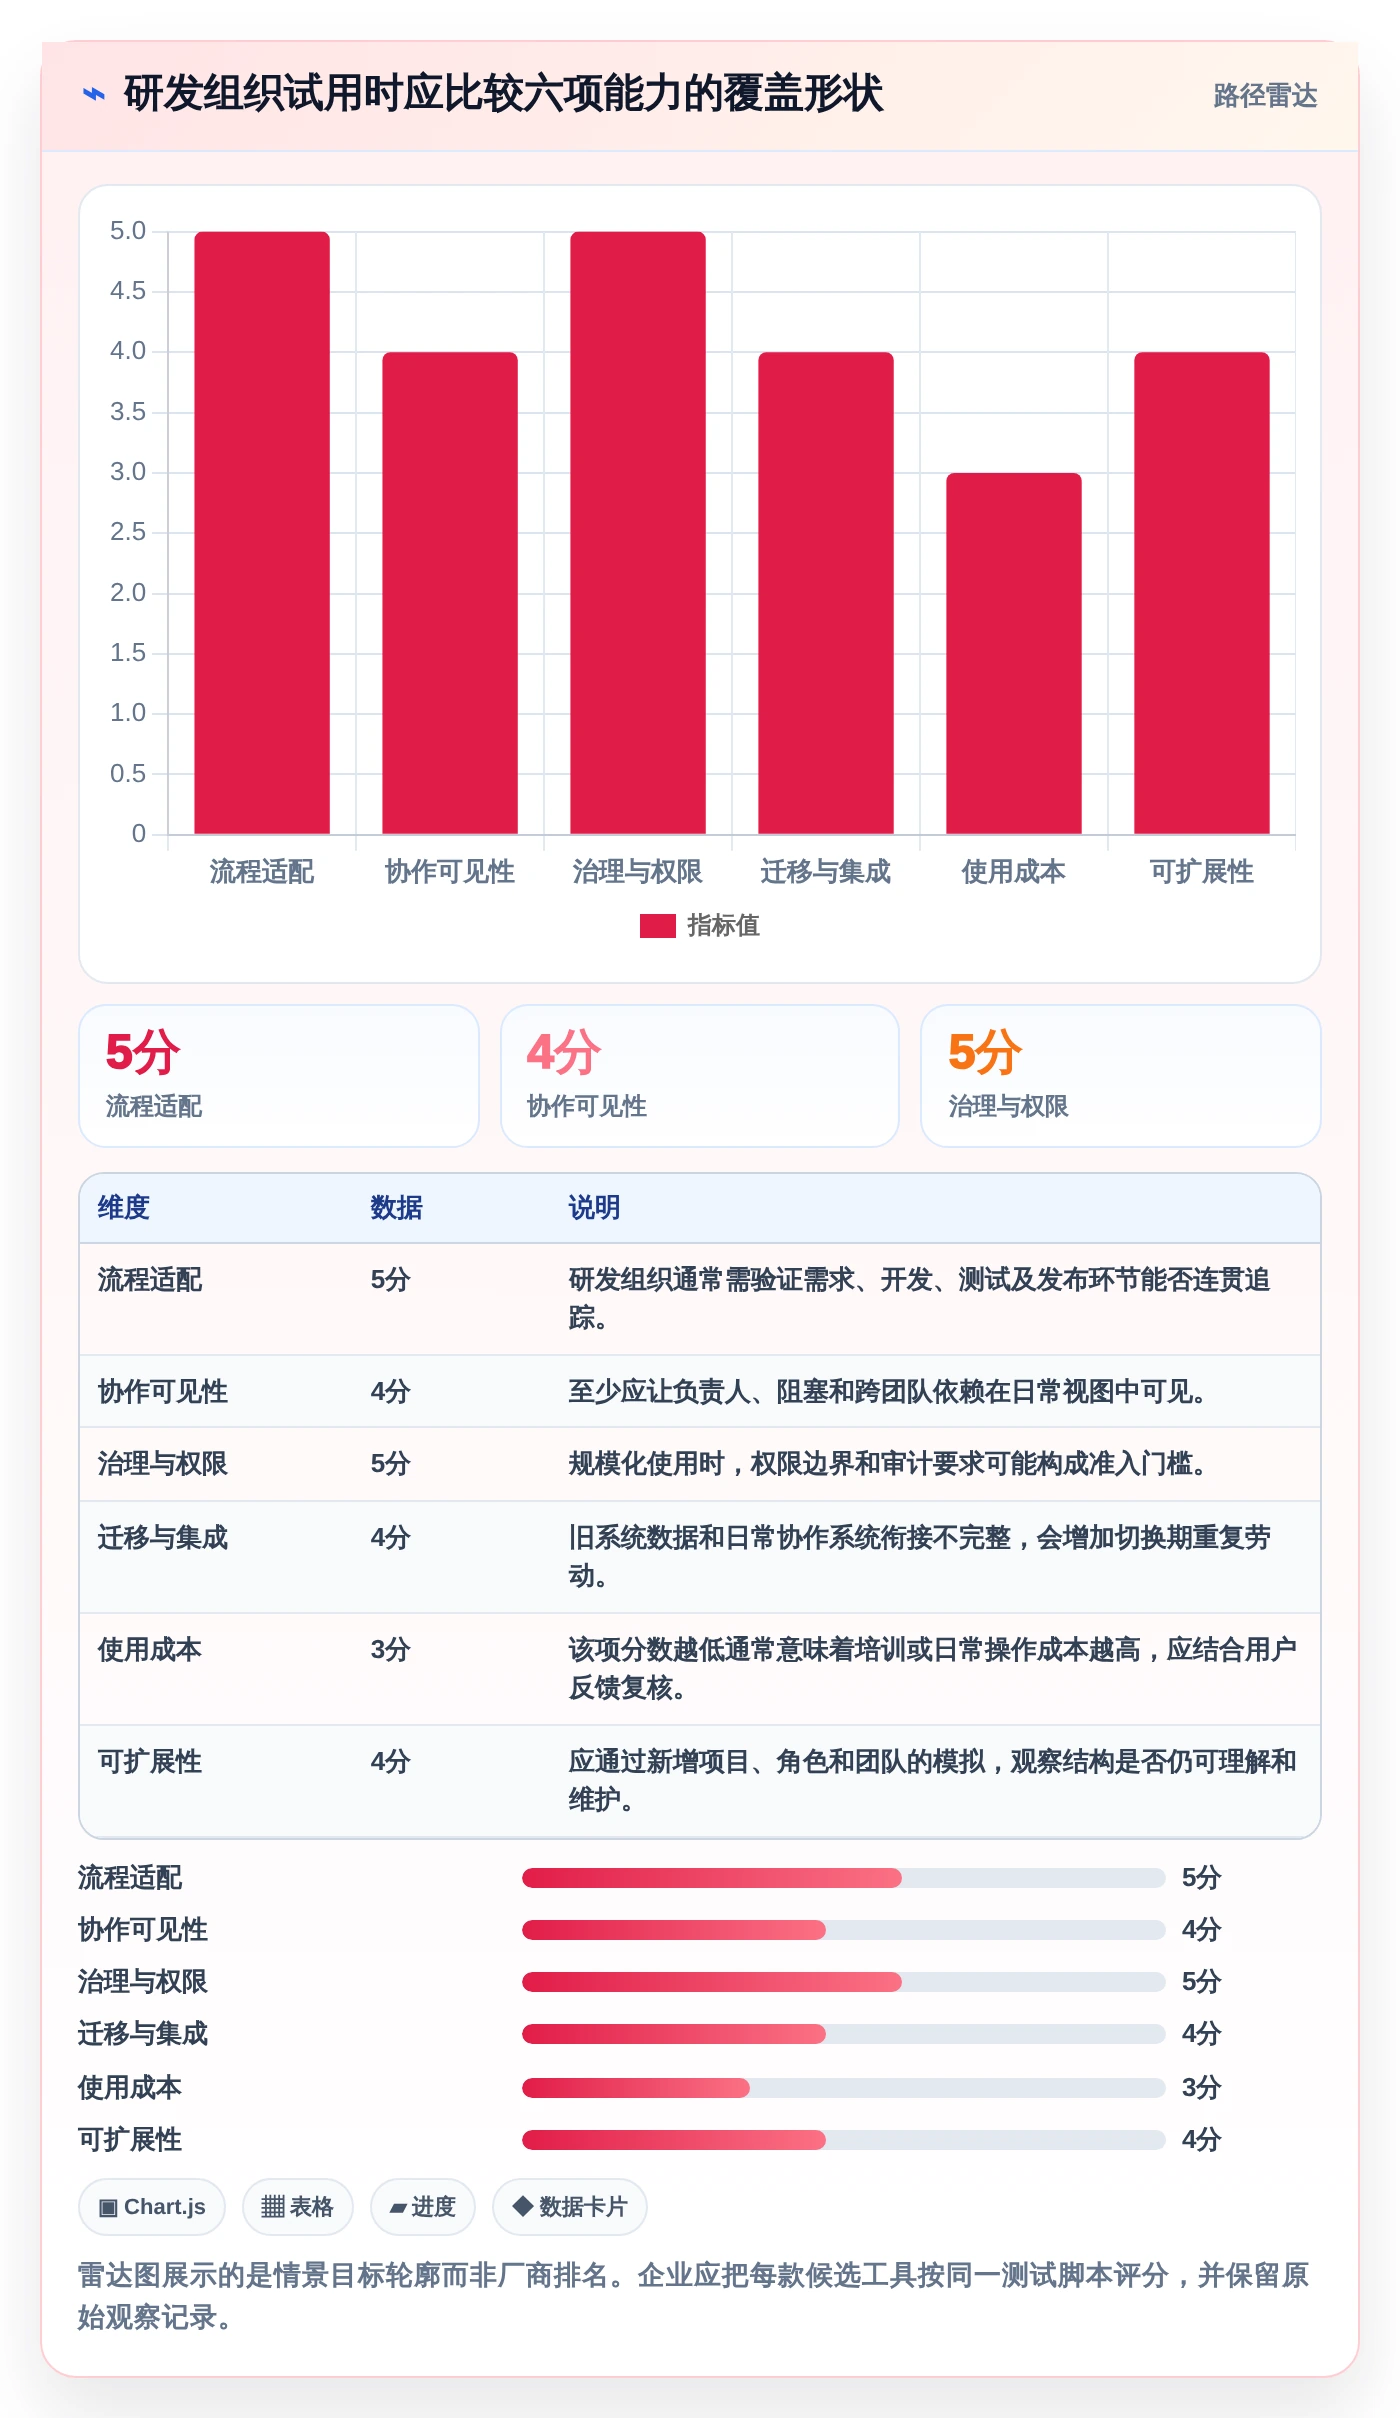The height and width of the screenshot is (2418, 1400).
Task: Open the 5分 治理与权限 data card
Action: click(x=1121, y=1076)
